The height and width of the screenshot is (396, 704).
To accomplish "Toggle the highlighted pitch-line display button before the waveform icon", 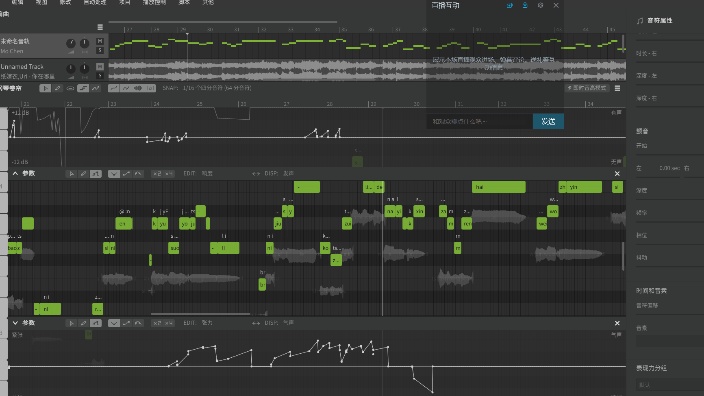I will coord(114,88).
